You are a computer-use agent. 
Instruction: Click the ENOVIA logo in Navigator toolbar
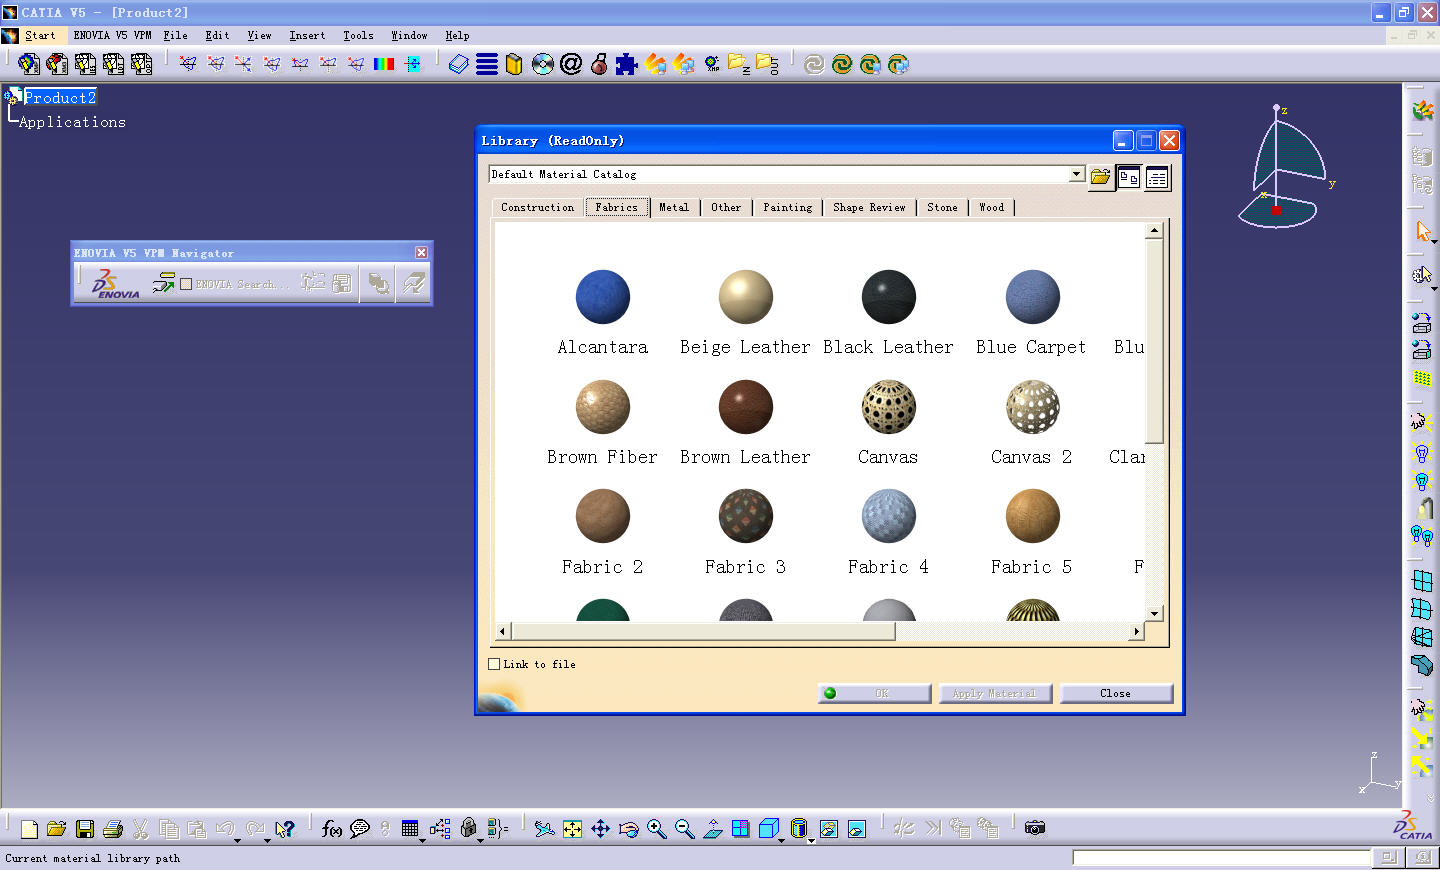point(116,284)
